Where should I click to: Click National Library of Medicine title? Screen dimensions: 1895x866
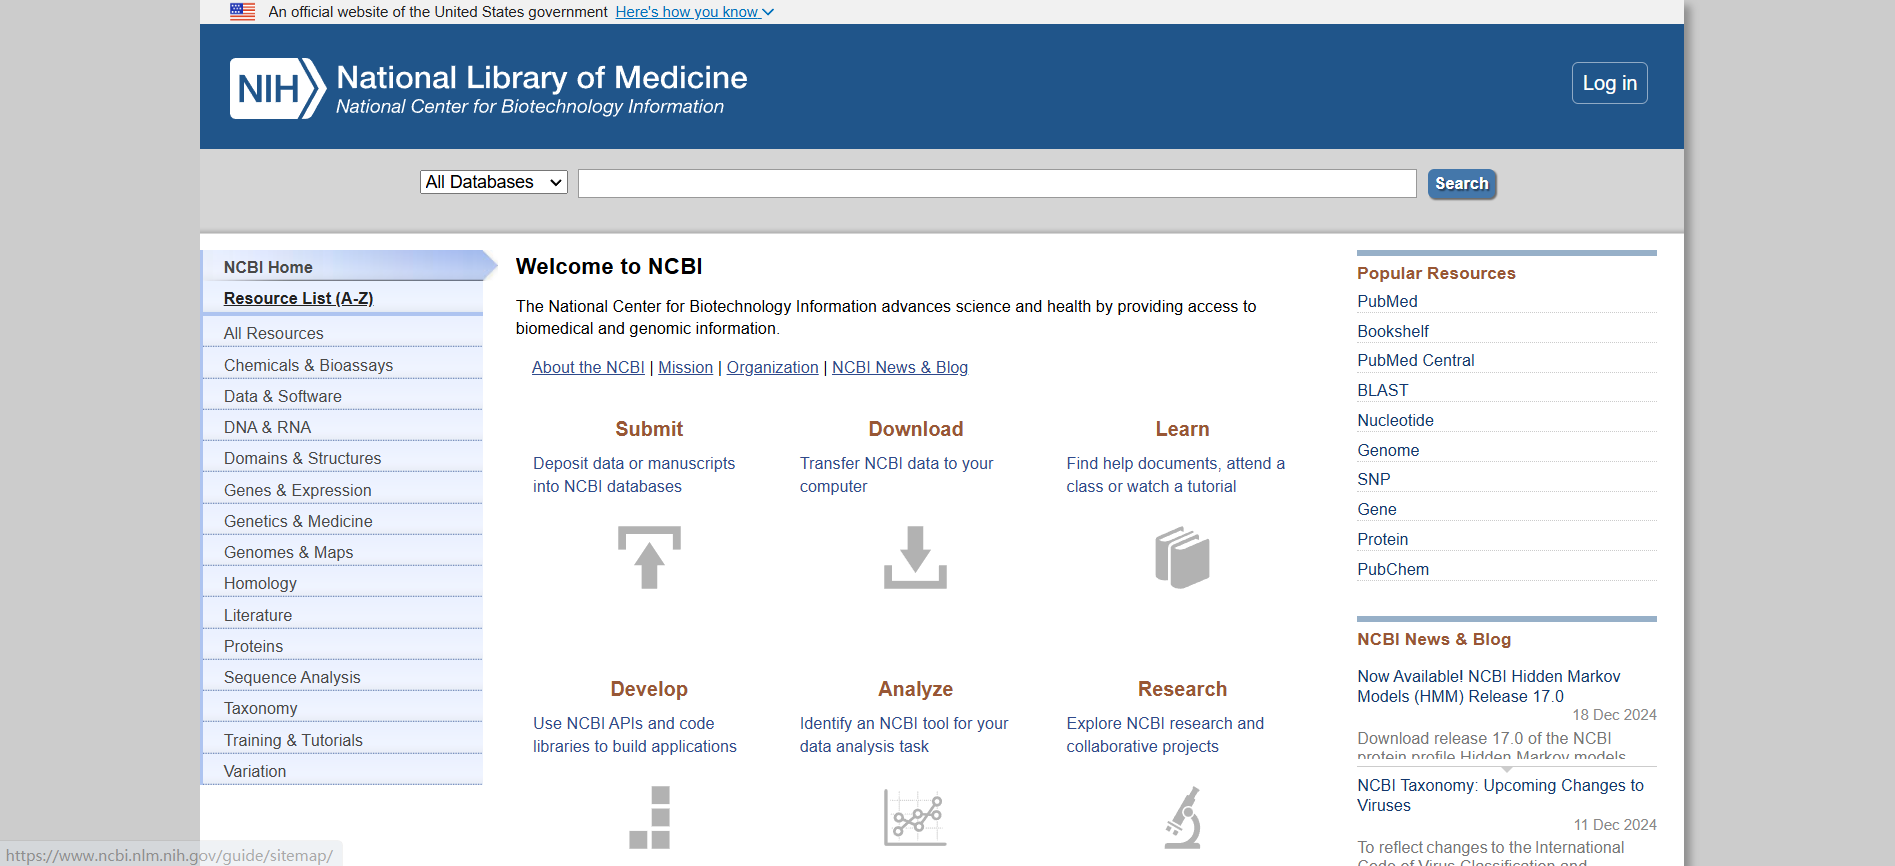(x=542, y=77)
